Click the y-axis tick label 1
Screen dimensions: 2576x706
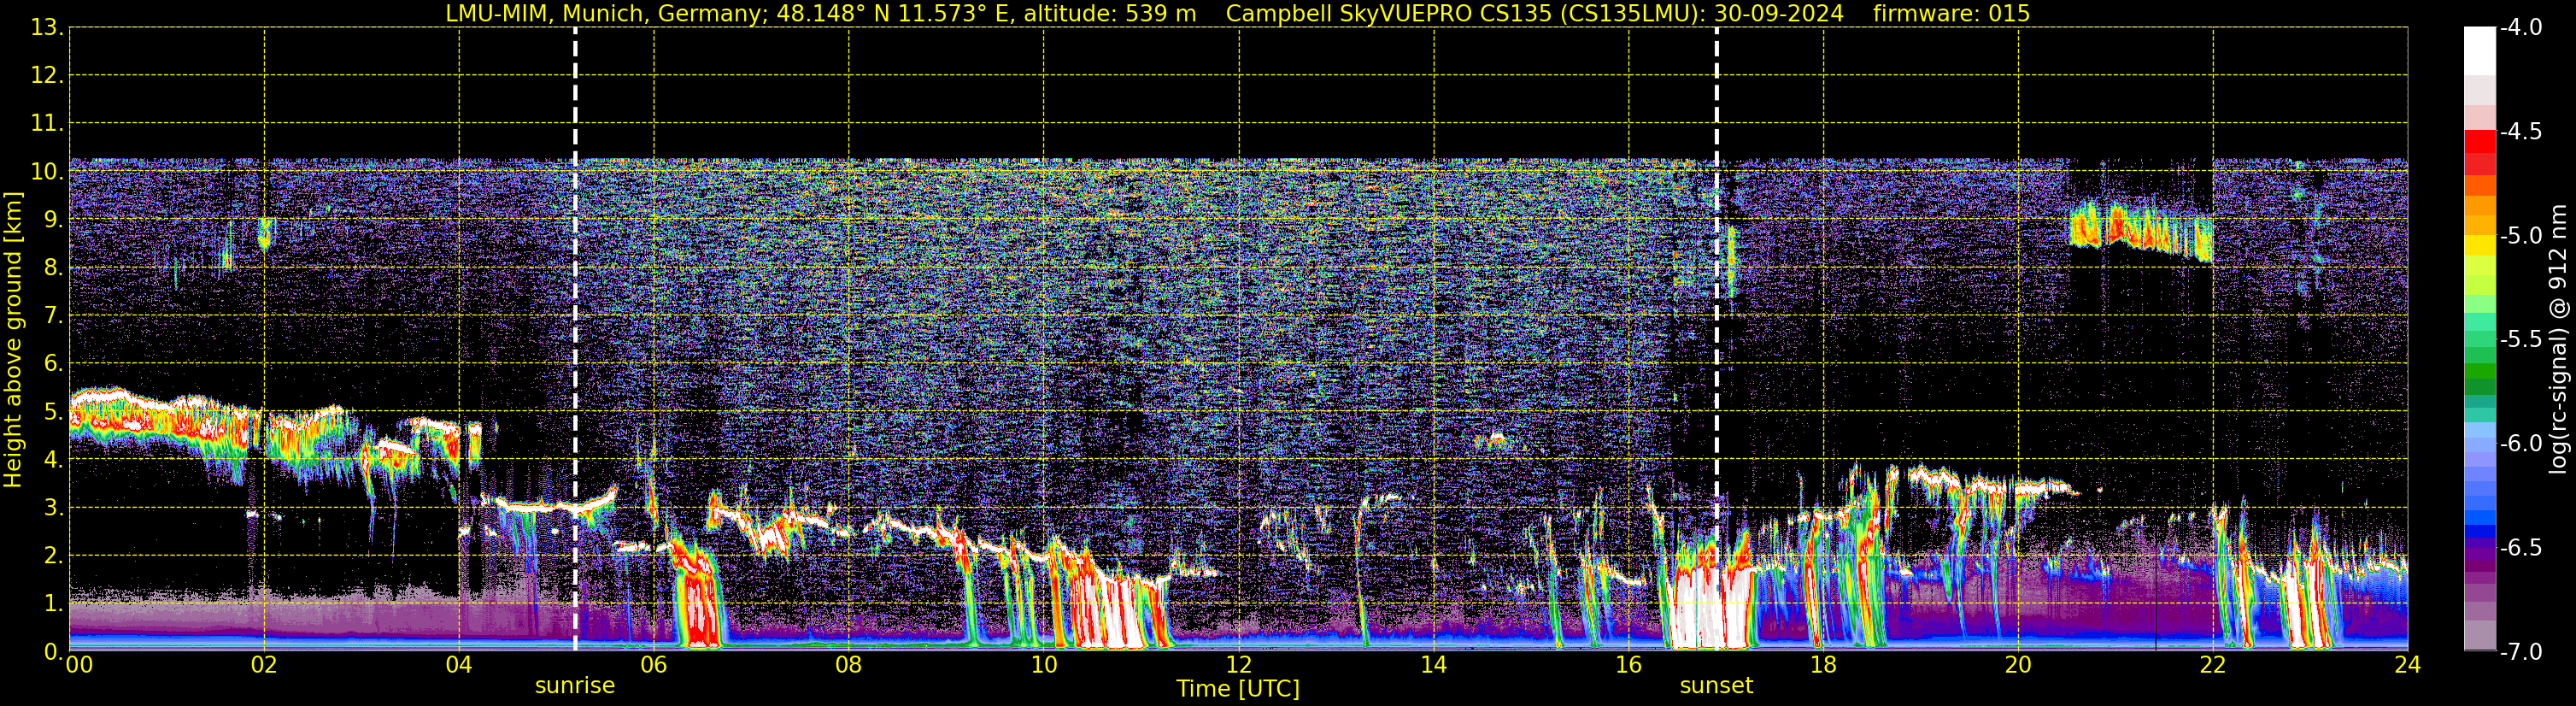[x=52, y=604]
